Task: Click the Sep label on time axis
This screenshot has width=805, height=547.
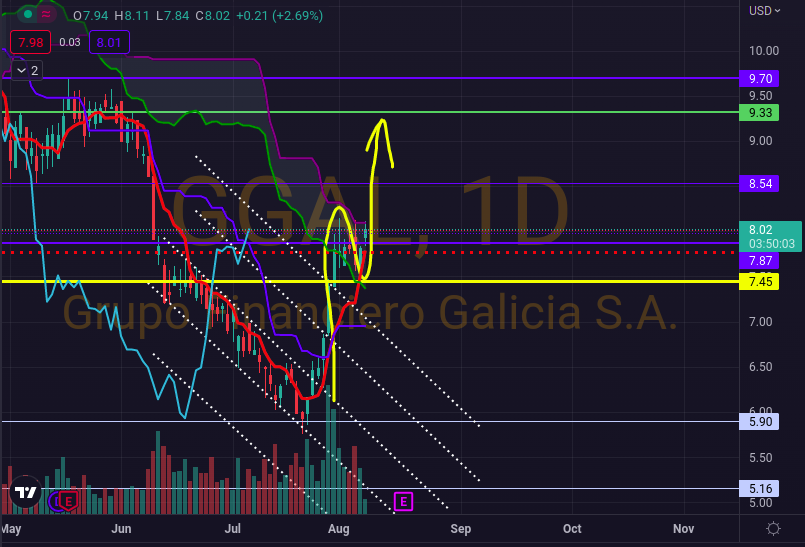Action: 460,527
